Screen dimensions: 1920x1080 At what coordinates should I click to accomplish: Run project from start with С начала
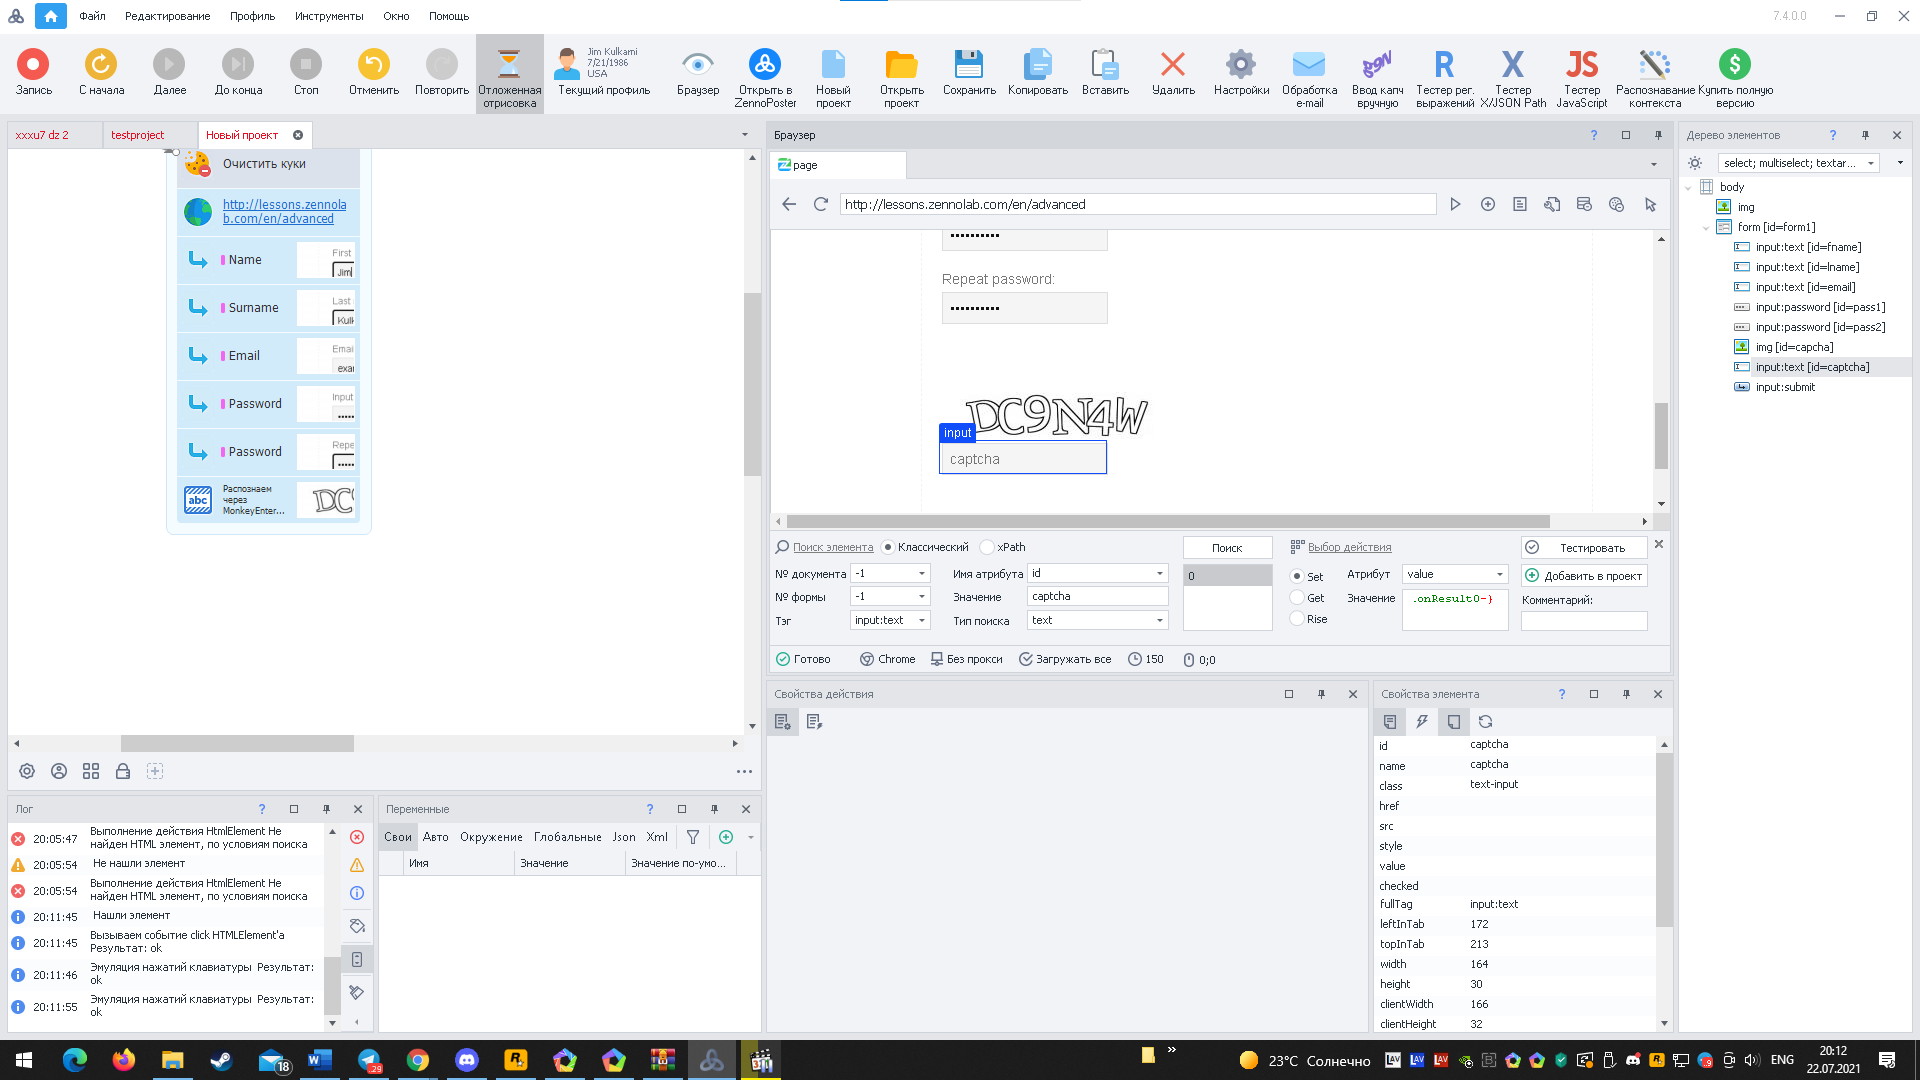pos(101,72)
